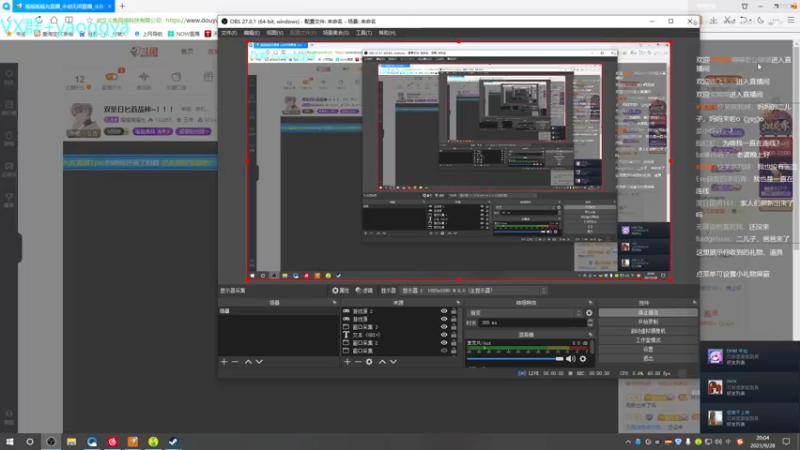Viewport: 800px width, 450px height.
Task: Open the heart icon in Douyu sidebar
Action: 9,74
